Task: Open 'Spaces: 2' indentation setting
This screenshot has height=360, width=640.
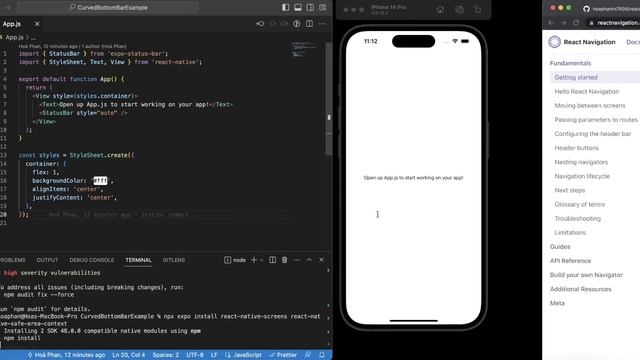Action: coord(166,355)
